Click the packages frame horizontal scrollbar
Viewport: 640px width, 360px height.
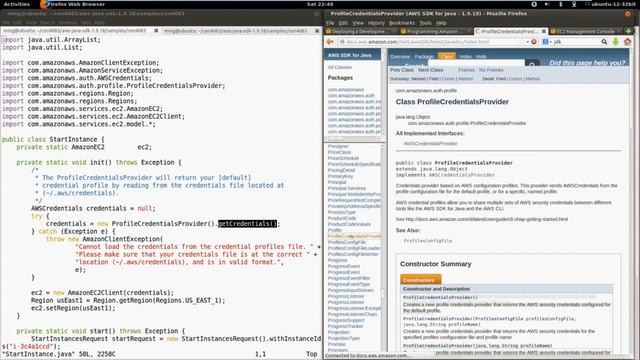[353, 139]
